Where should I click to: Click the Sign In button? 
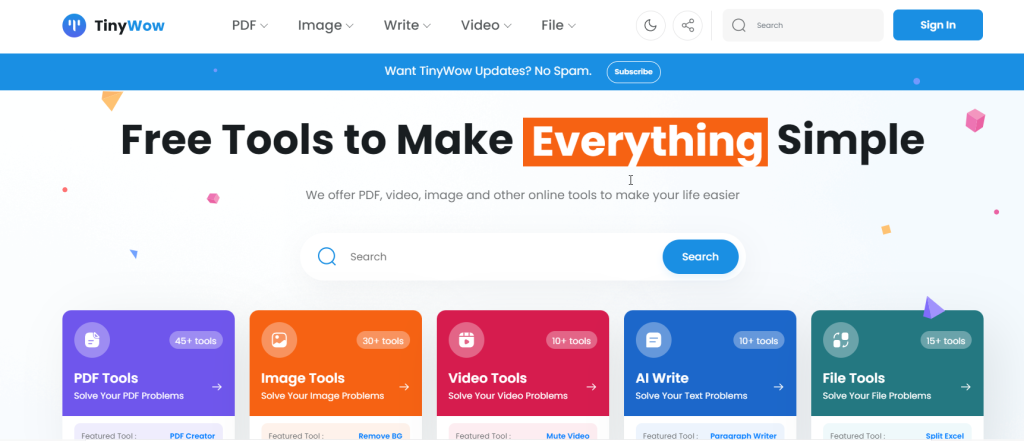click(938, 25)
